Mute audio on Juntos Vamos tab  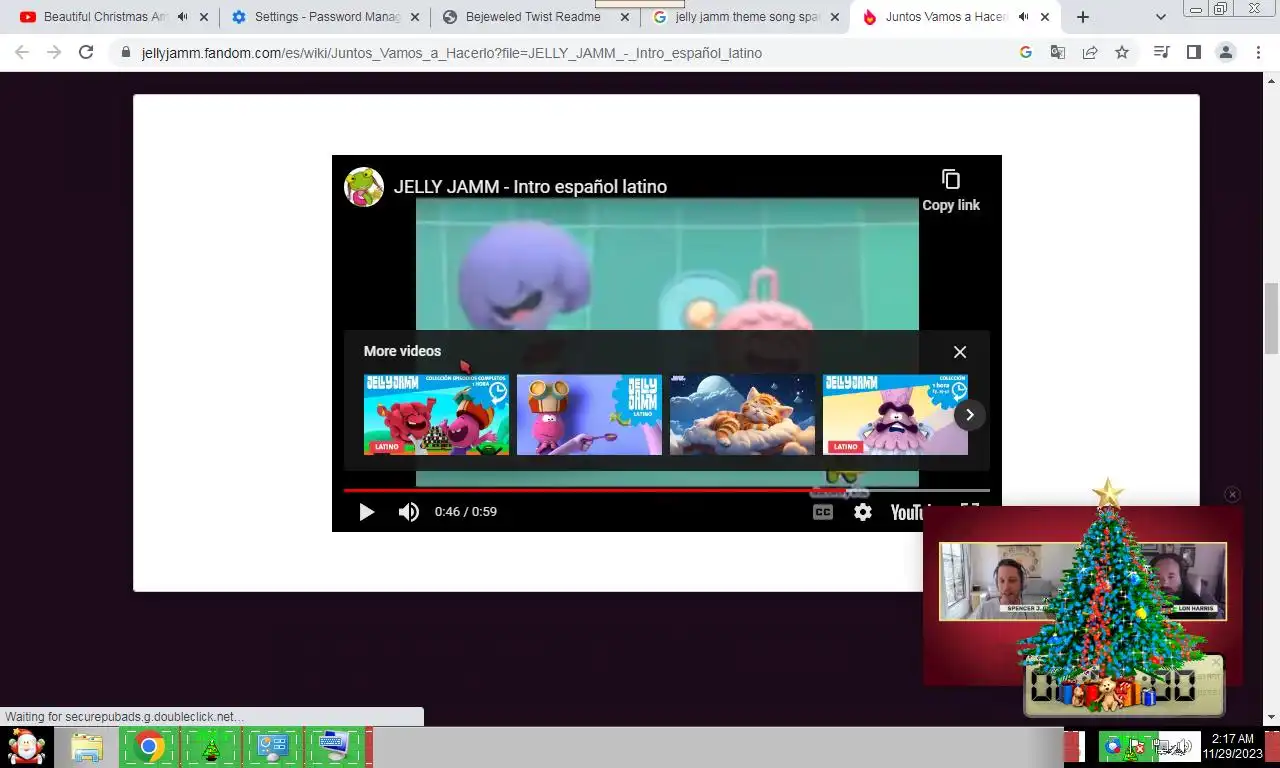[x=1023, y=17]
